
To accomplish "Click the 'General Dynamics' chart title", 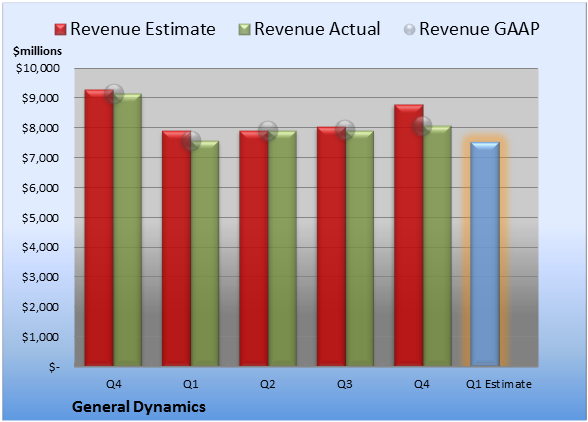I will 139,407.
